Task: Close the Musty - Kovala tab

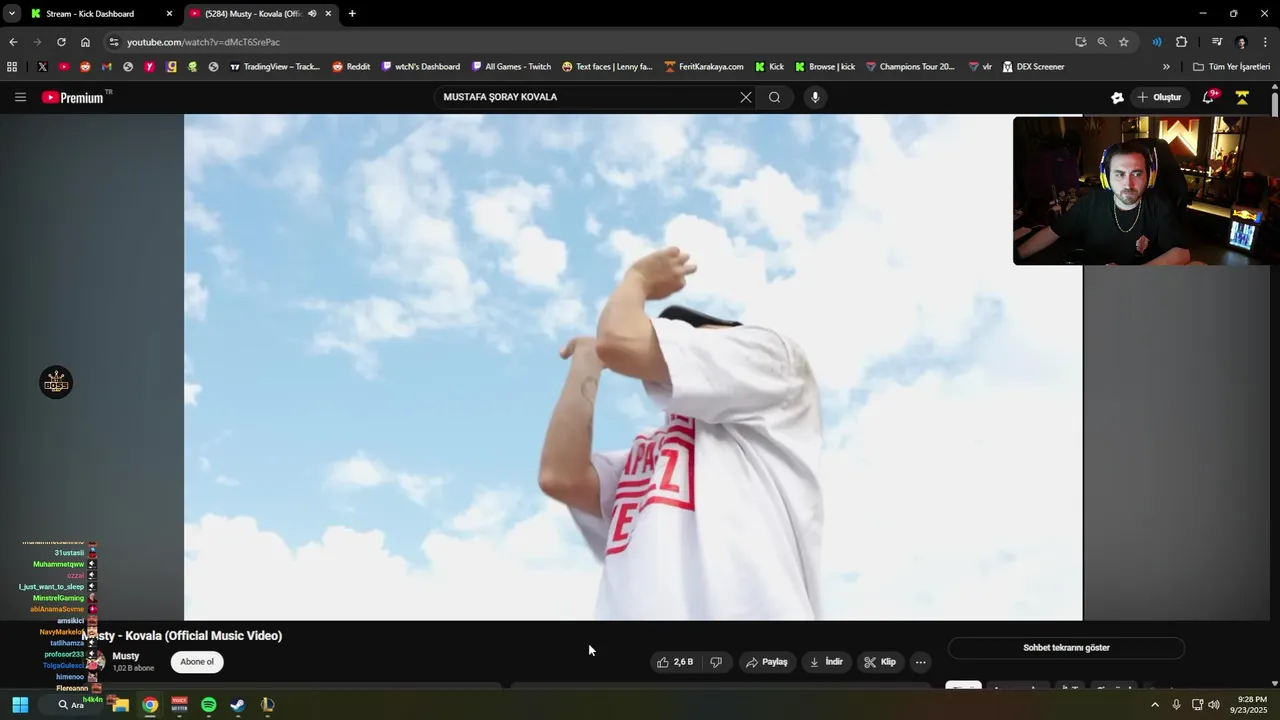Action: click(328, 14)
